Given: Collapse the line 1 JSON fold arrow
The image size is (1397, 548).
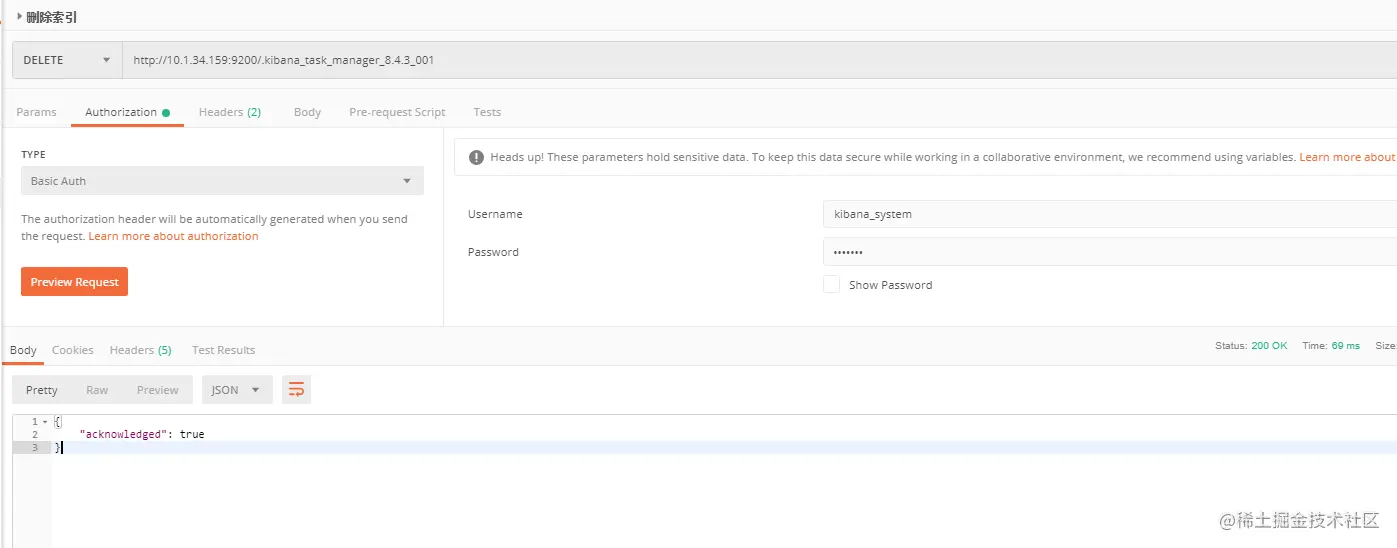Looking at the screenshot, I should [x=45, y=422].
